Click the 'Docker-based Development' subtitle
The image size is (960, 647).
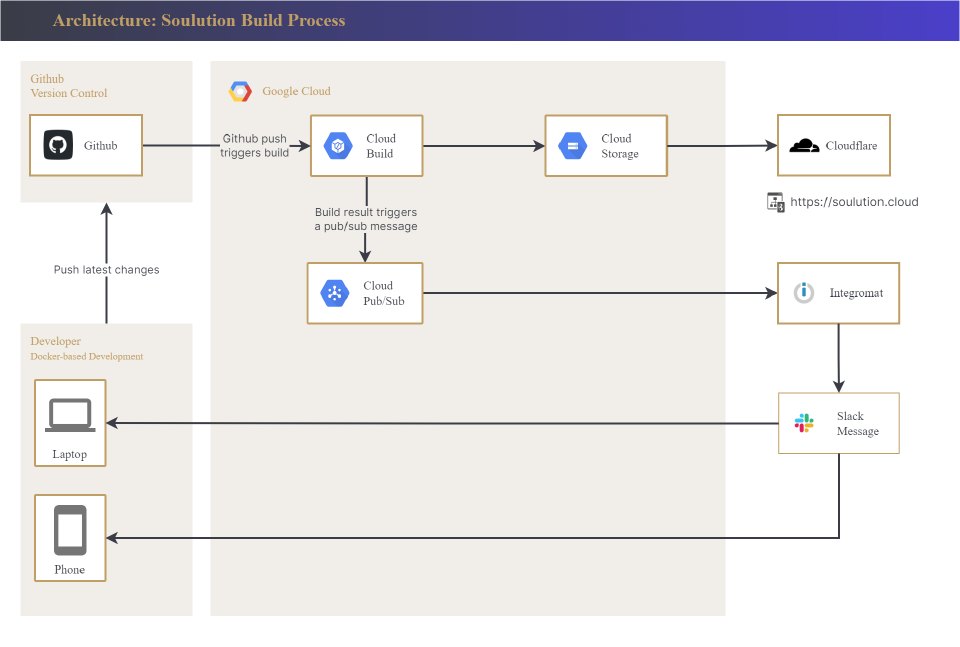(x=86, y=356)
